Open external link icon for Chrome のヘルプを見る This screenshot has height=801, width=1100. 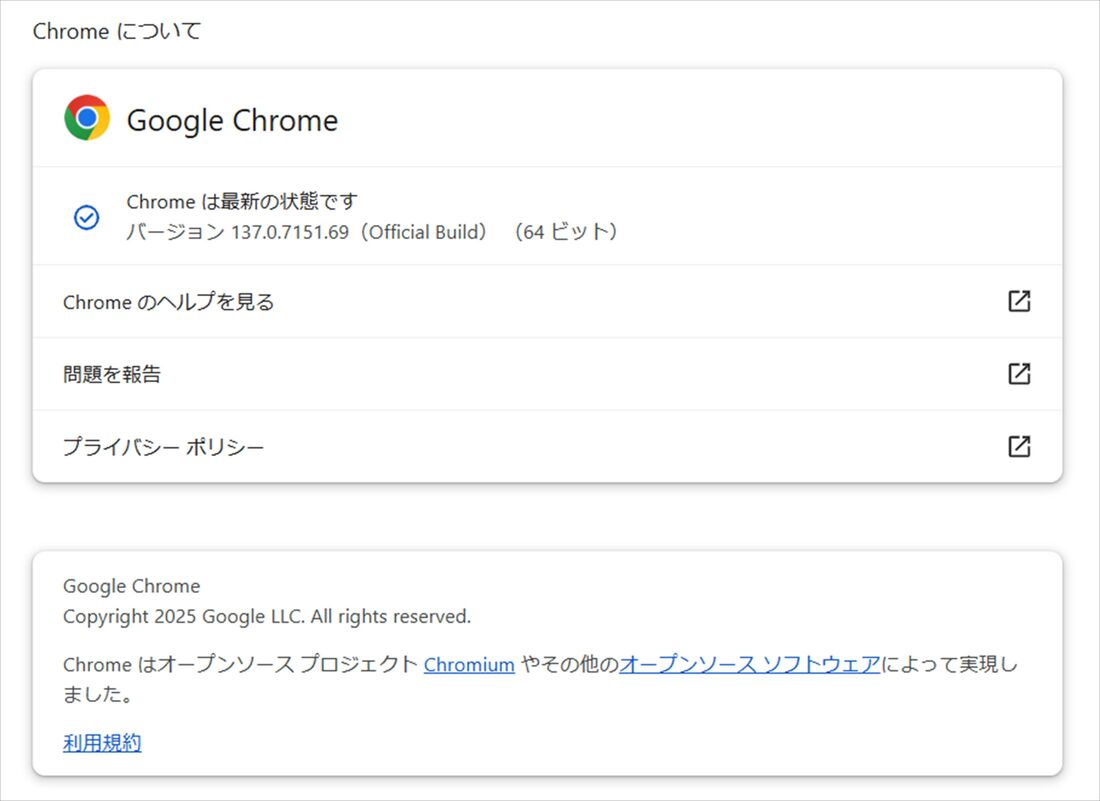coord(1019,301)
